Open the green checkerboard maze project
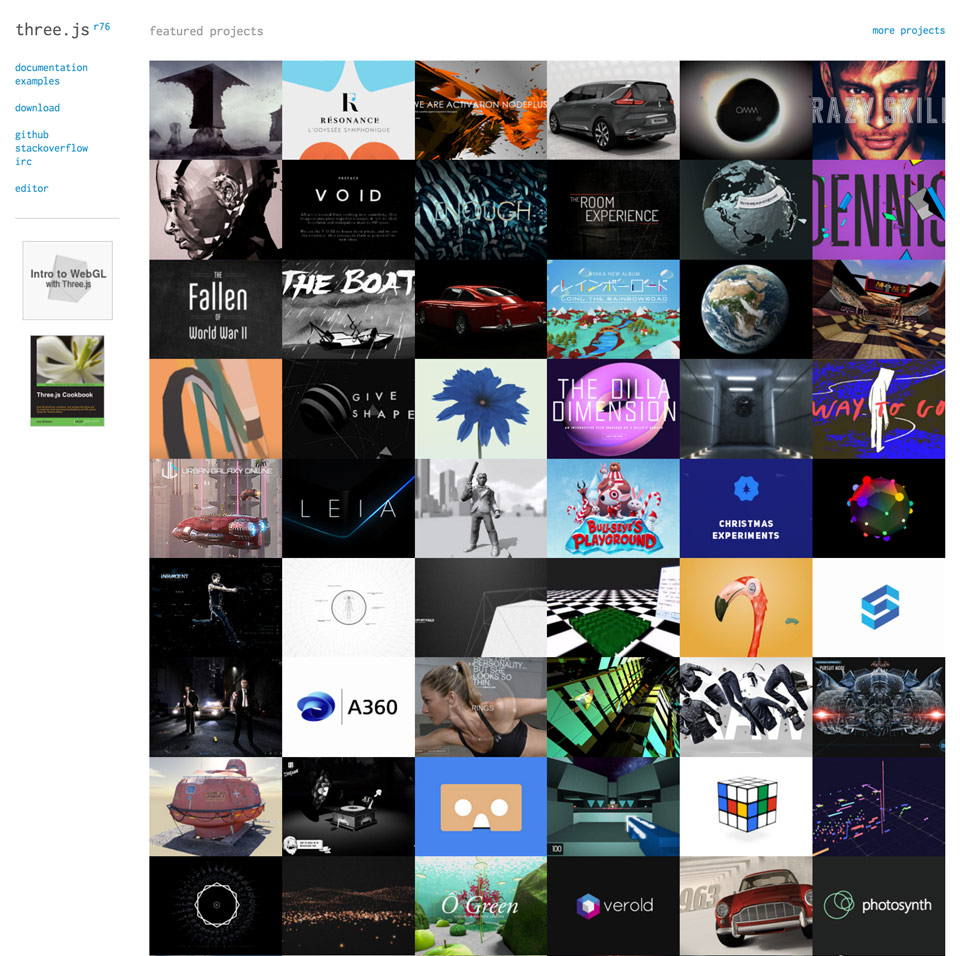960x956 pixels. coord(613,608)
